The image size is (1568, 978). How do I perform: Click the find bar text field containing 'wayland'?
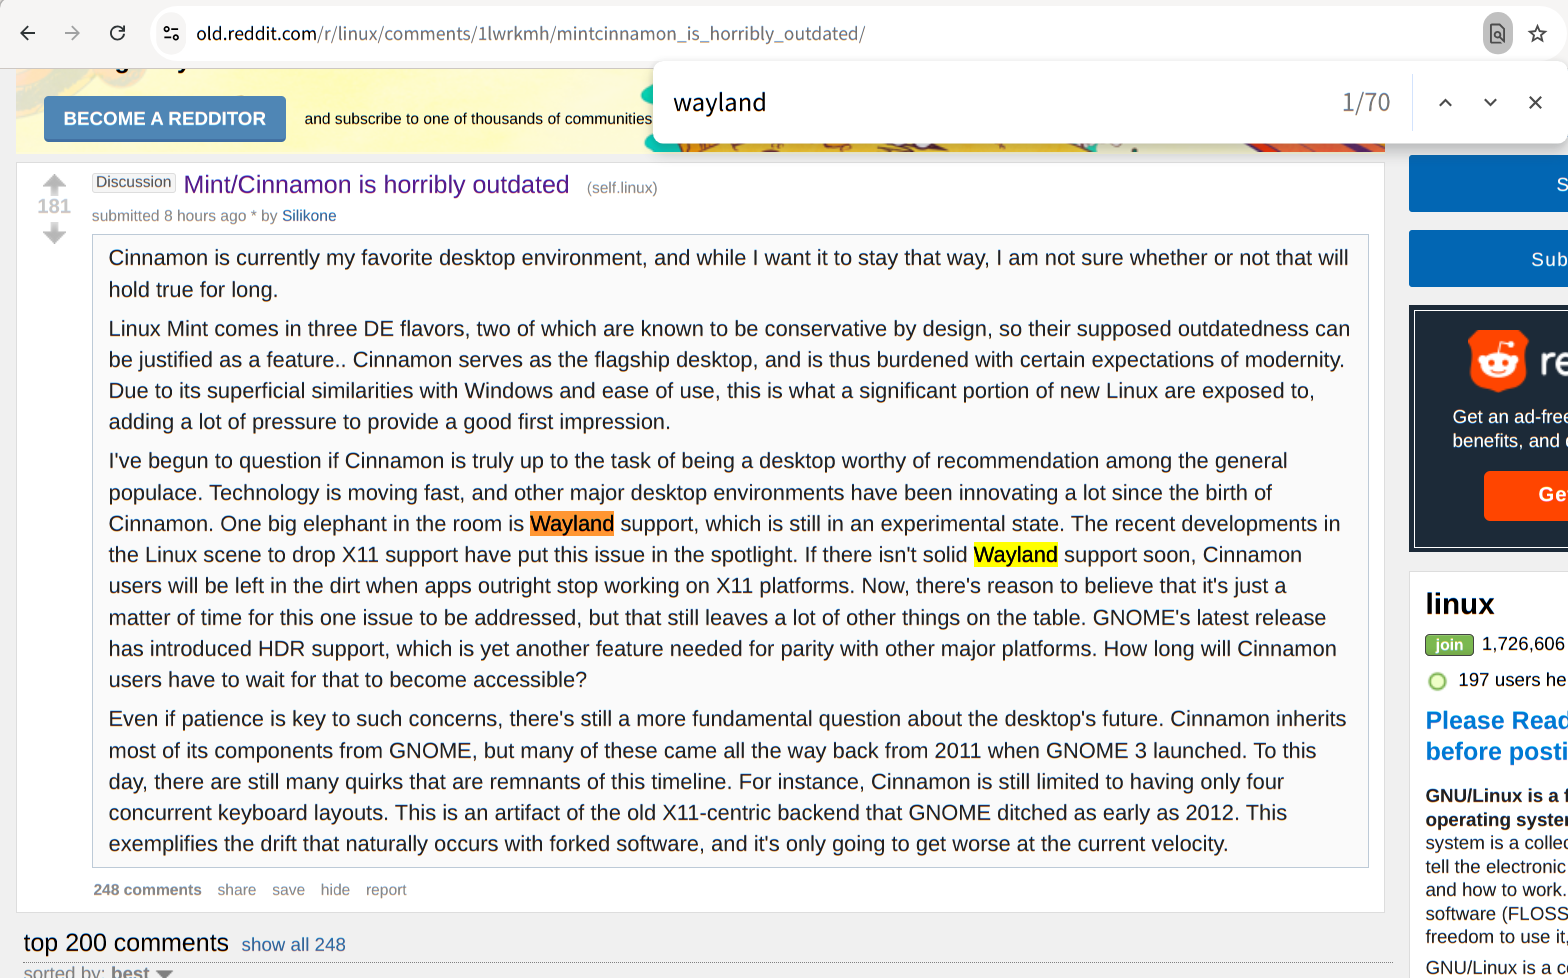click(x=1000, y=102)
